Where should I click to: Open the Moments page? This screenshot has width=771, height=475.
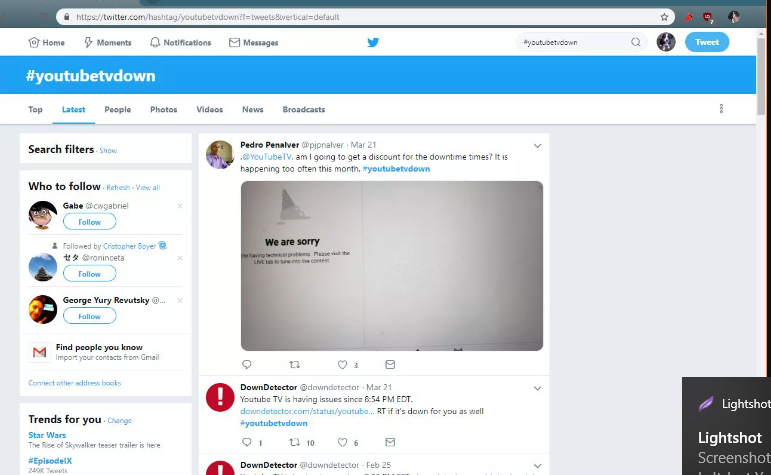pos(107,42)
